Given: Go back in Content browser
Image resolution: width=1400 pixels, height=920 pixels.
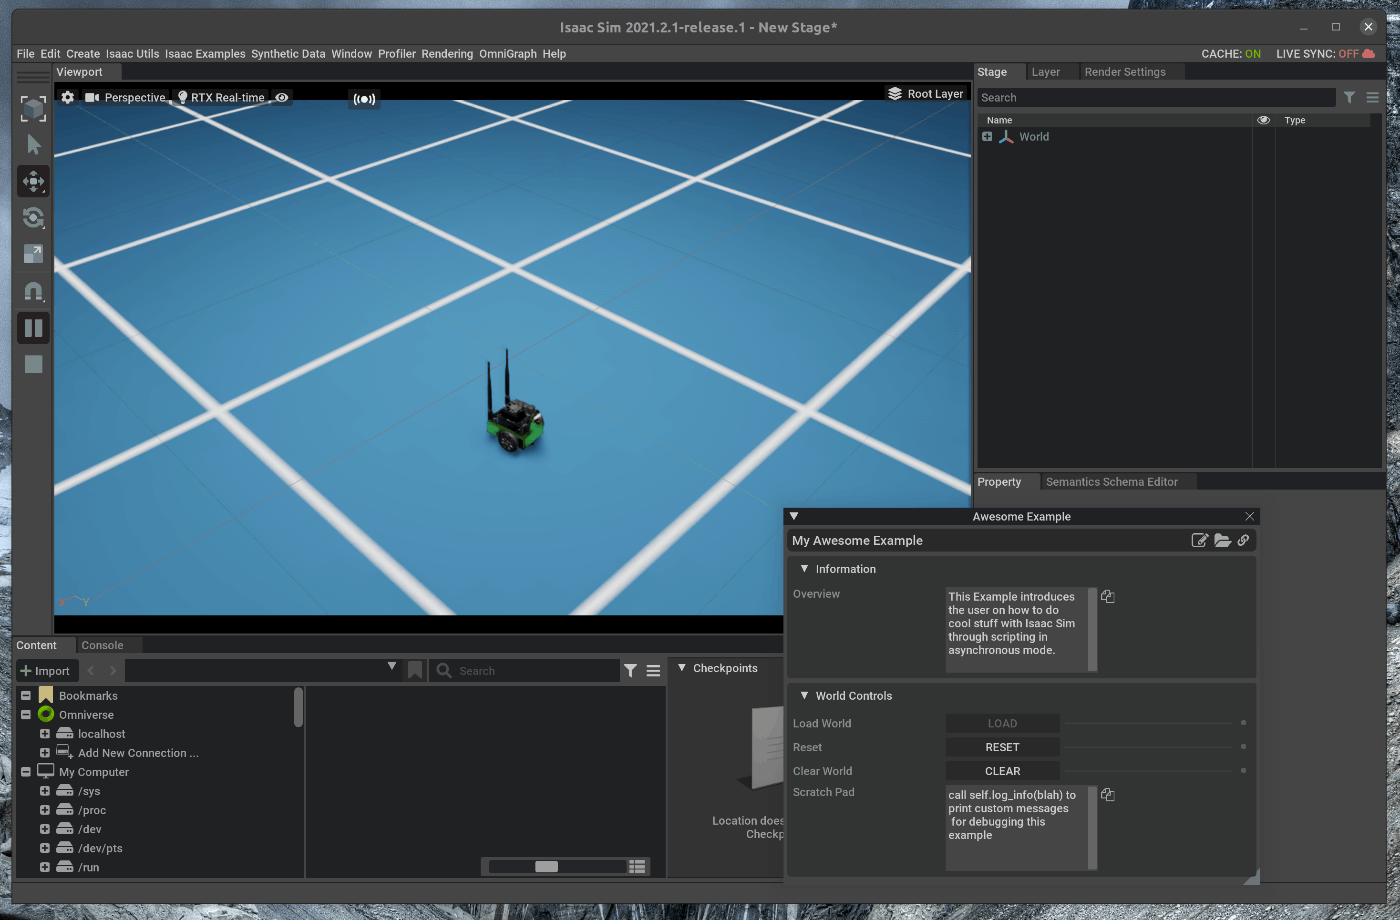Looking at the screenshot, I should [91, 670].
